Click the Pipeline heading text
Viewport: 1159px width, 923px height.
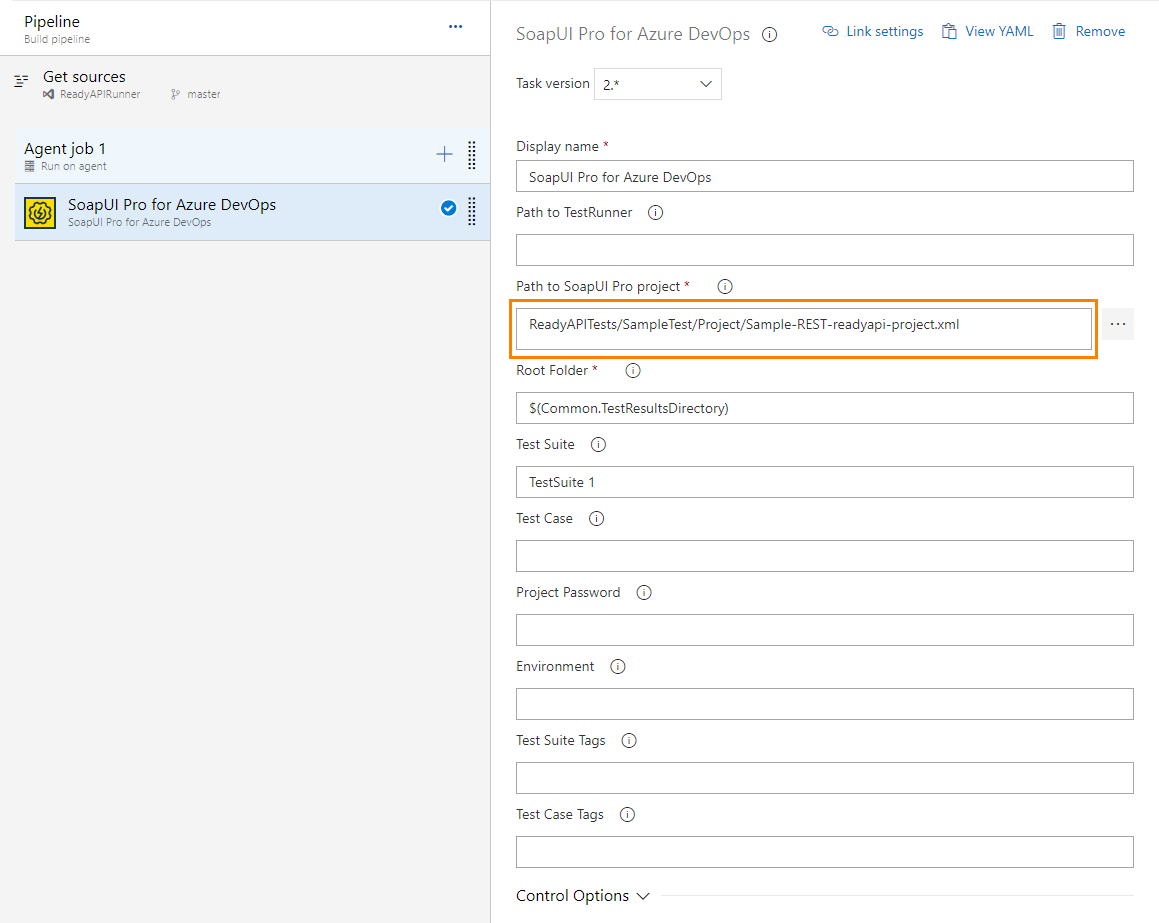pos(52,22)
